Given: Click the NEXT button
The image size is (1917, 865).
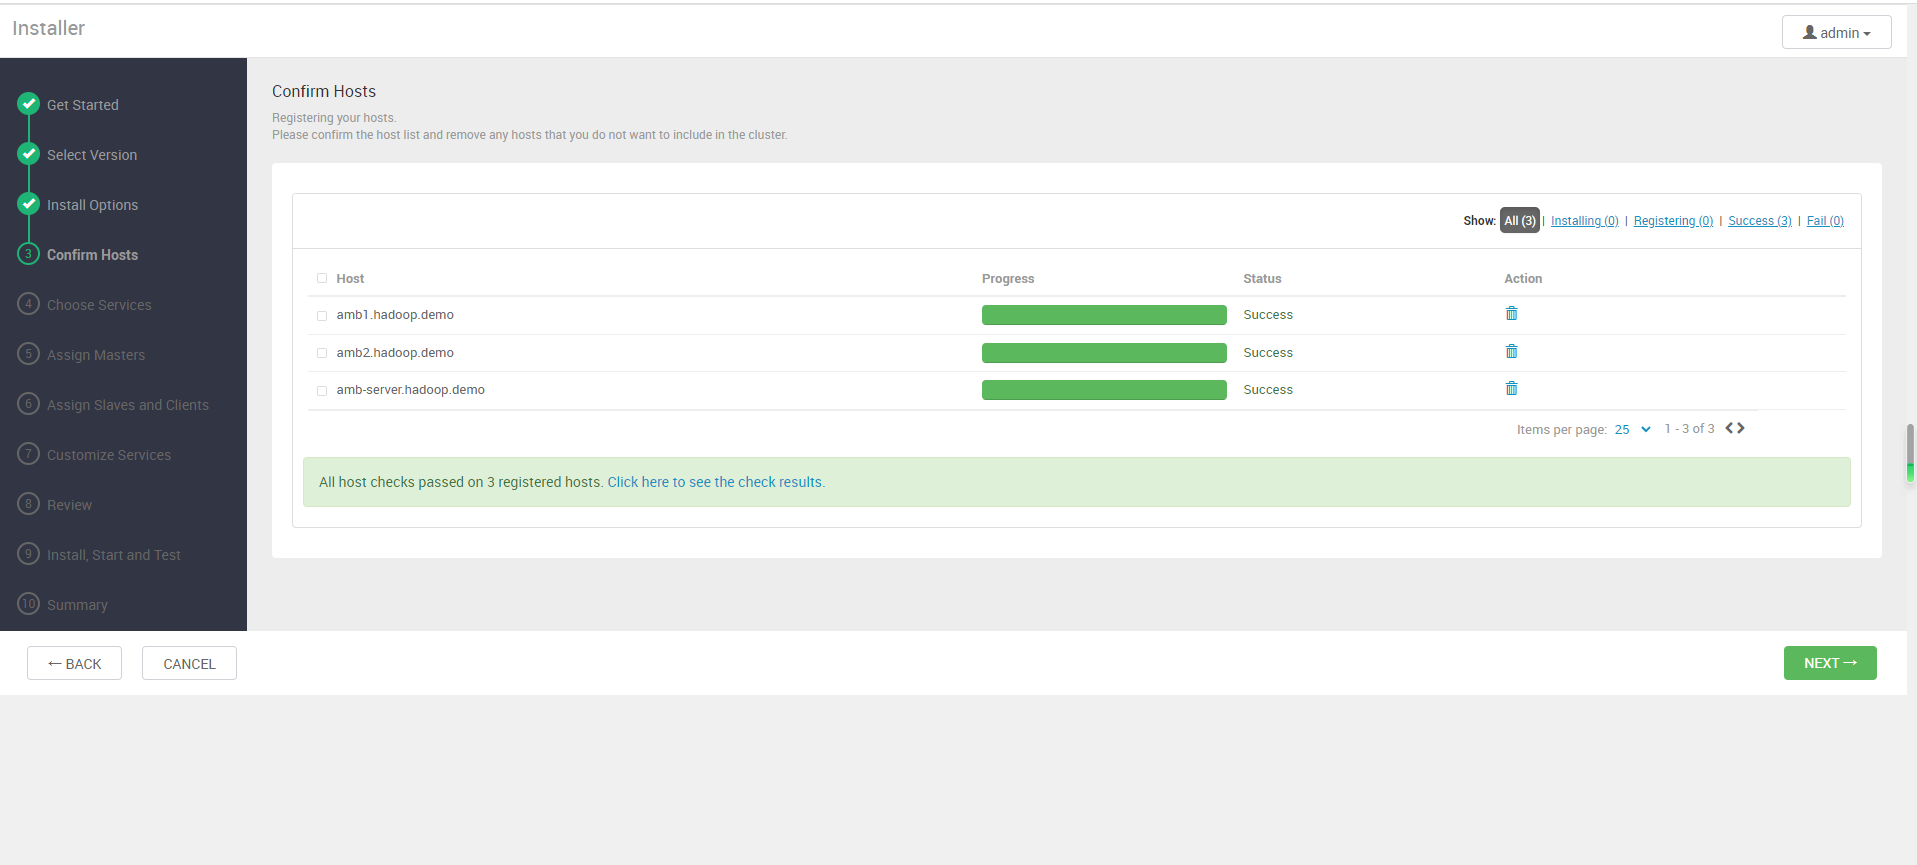Looking at the screenshot, I should [1830, 663].
